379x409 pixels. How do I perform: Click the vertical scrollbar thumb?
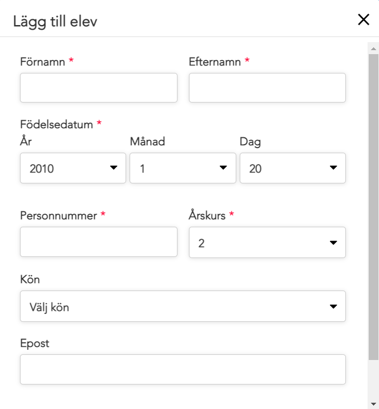373,207
